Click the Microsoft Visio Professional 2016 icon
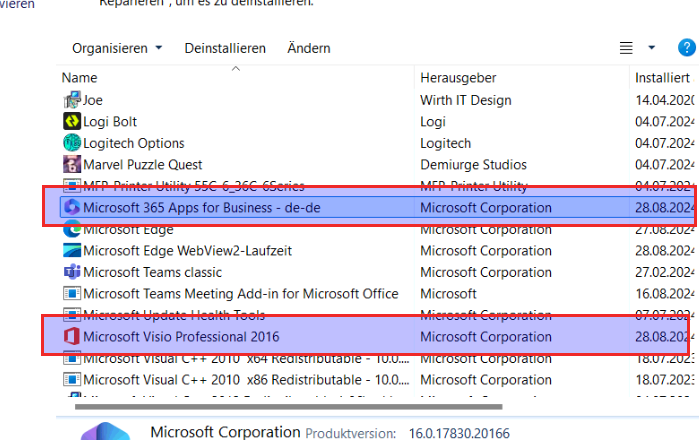The width and height of the screenshot is (699, 440). click(x=71, y=337)
